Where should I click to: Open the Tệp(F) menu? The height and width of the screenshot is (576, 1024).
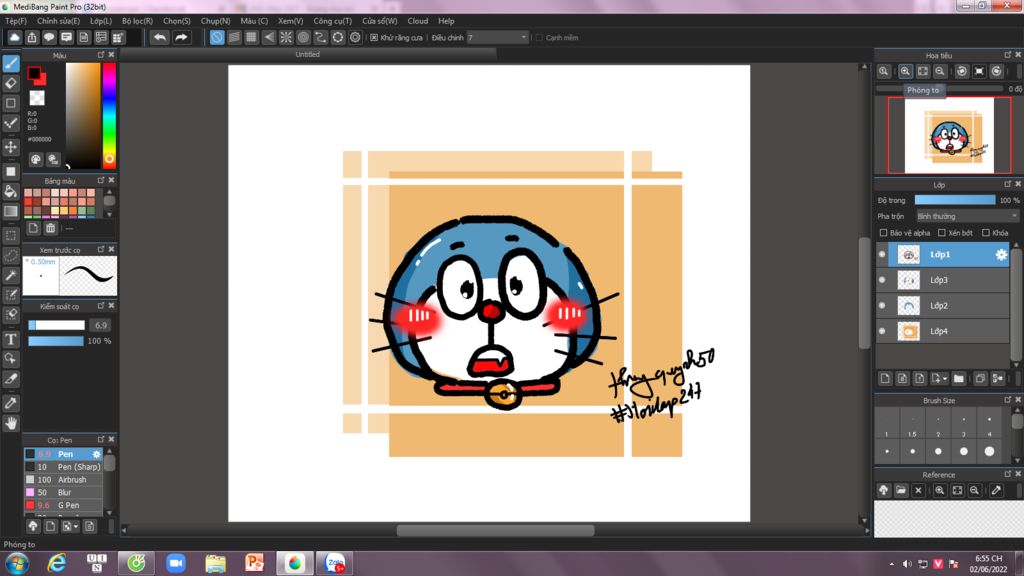coord(16,21)
